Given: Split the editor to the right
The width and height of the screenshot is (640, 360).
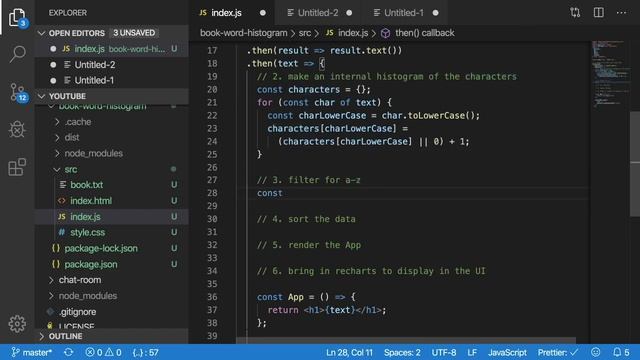Looking at the screenshot, I should pos(598,13).
